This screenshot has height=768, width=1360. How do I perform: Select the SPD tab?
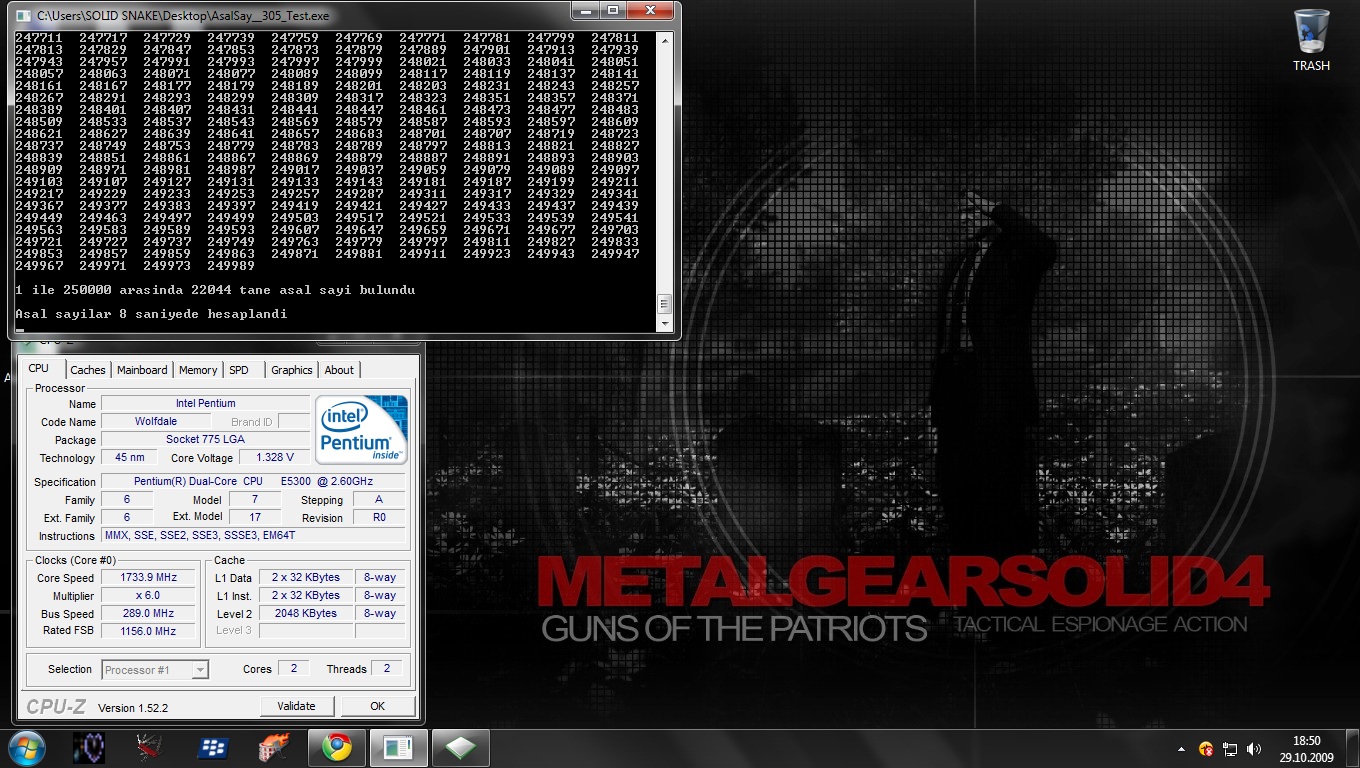tap(239, 370)
